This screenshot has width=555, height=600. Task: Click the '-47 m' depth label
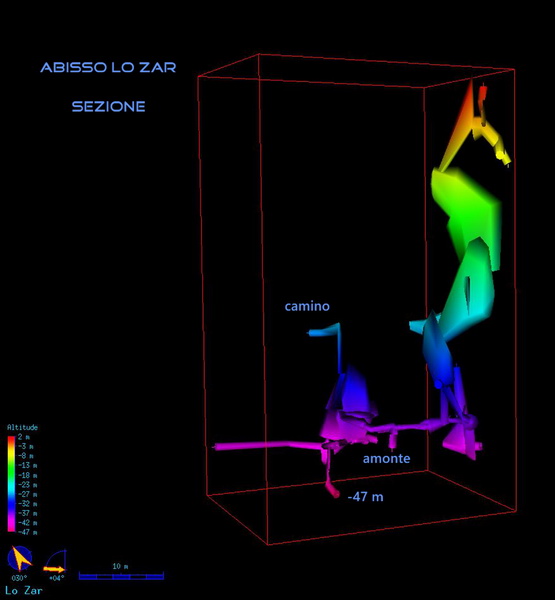[x=365, y=497]
